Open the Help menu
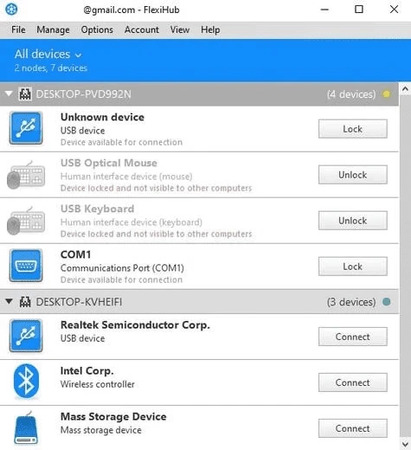 [210, 30]
